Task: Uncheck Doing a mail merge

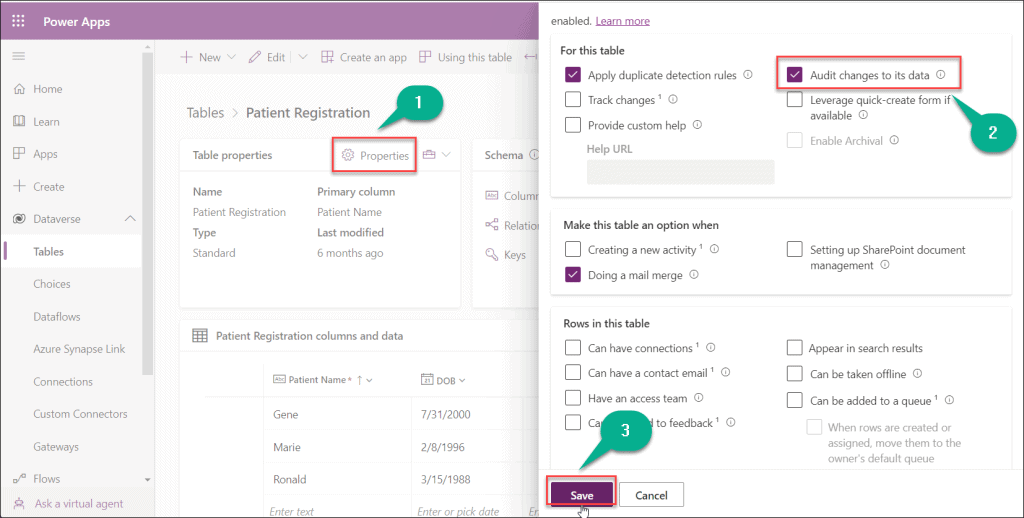Action: coord(573,274)
